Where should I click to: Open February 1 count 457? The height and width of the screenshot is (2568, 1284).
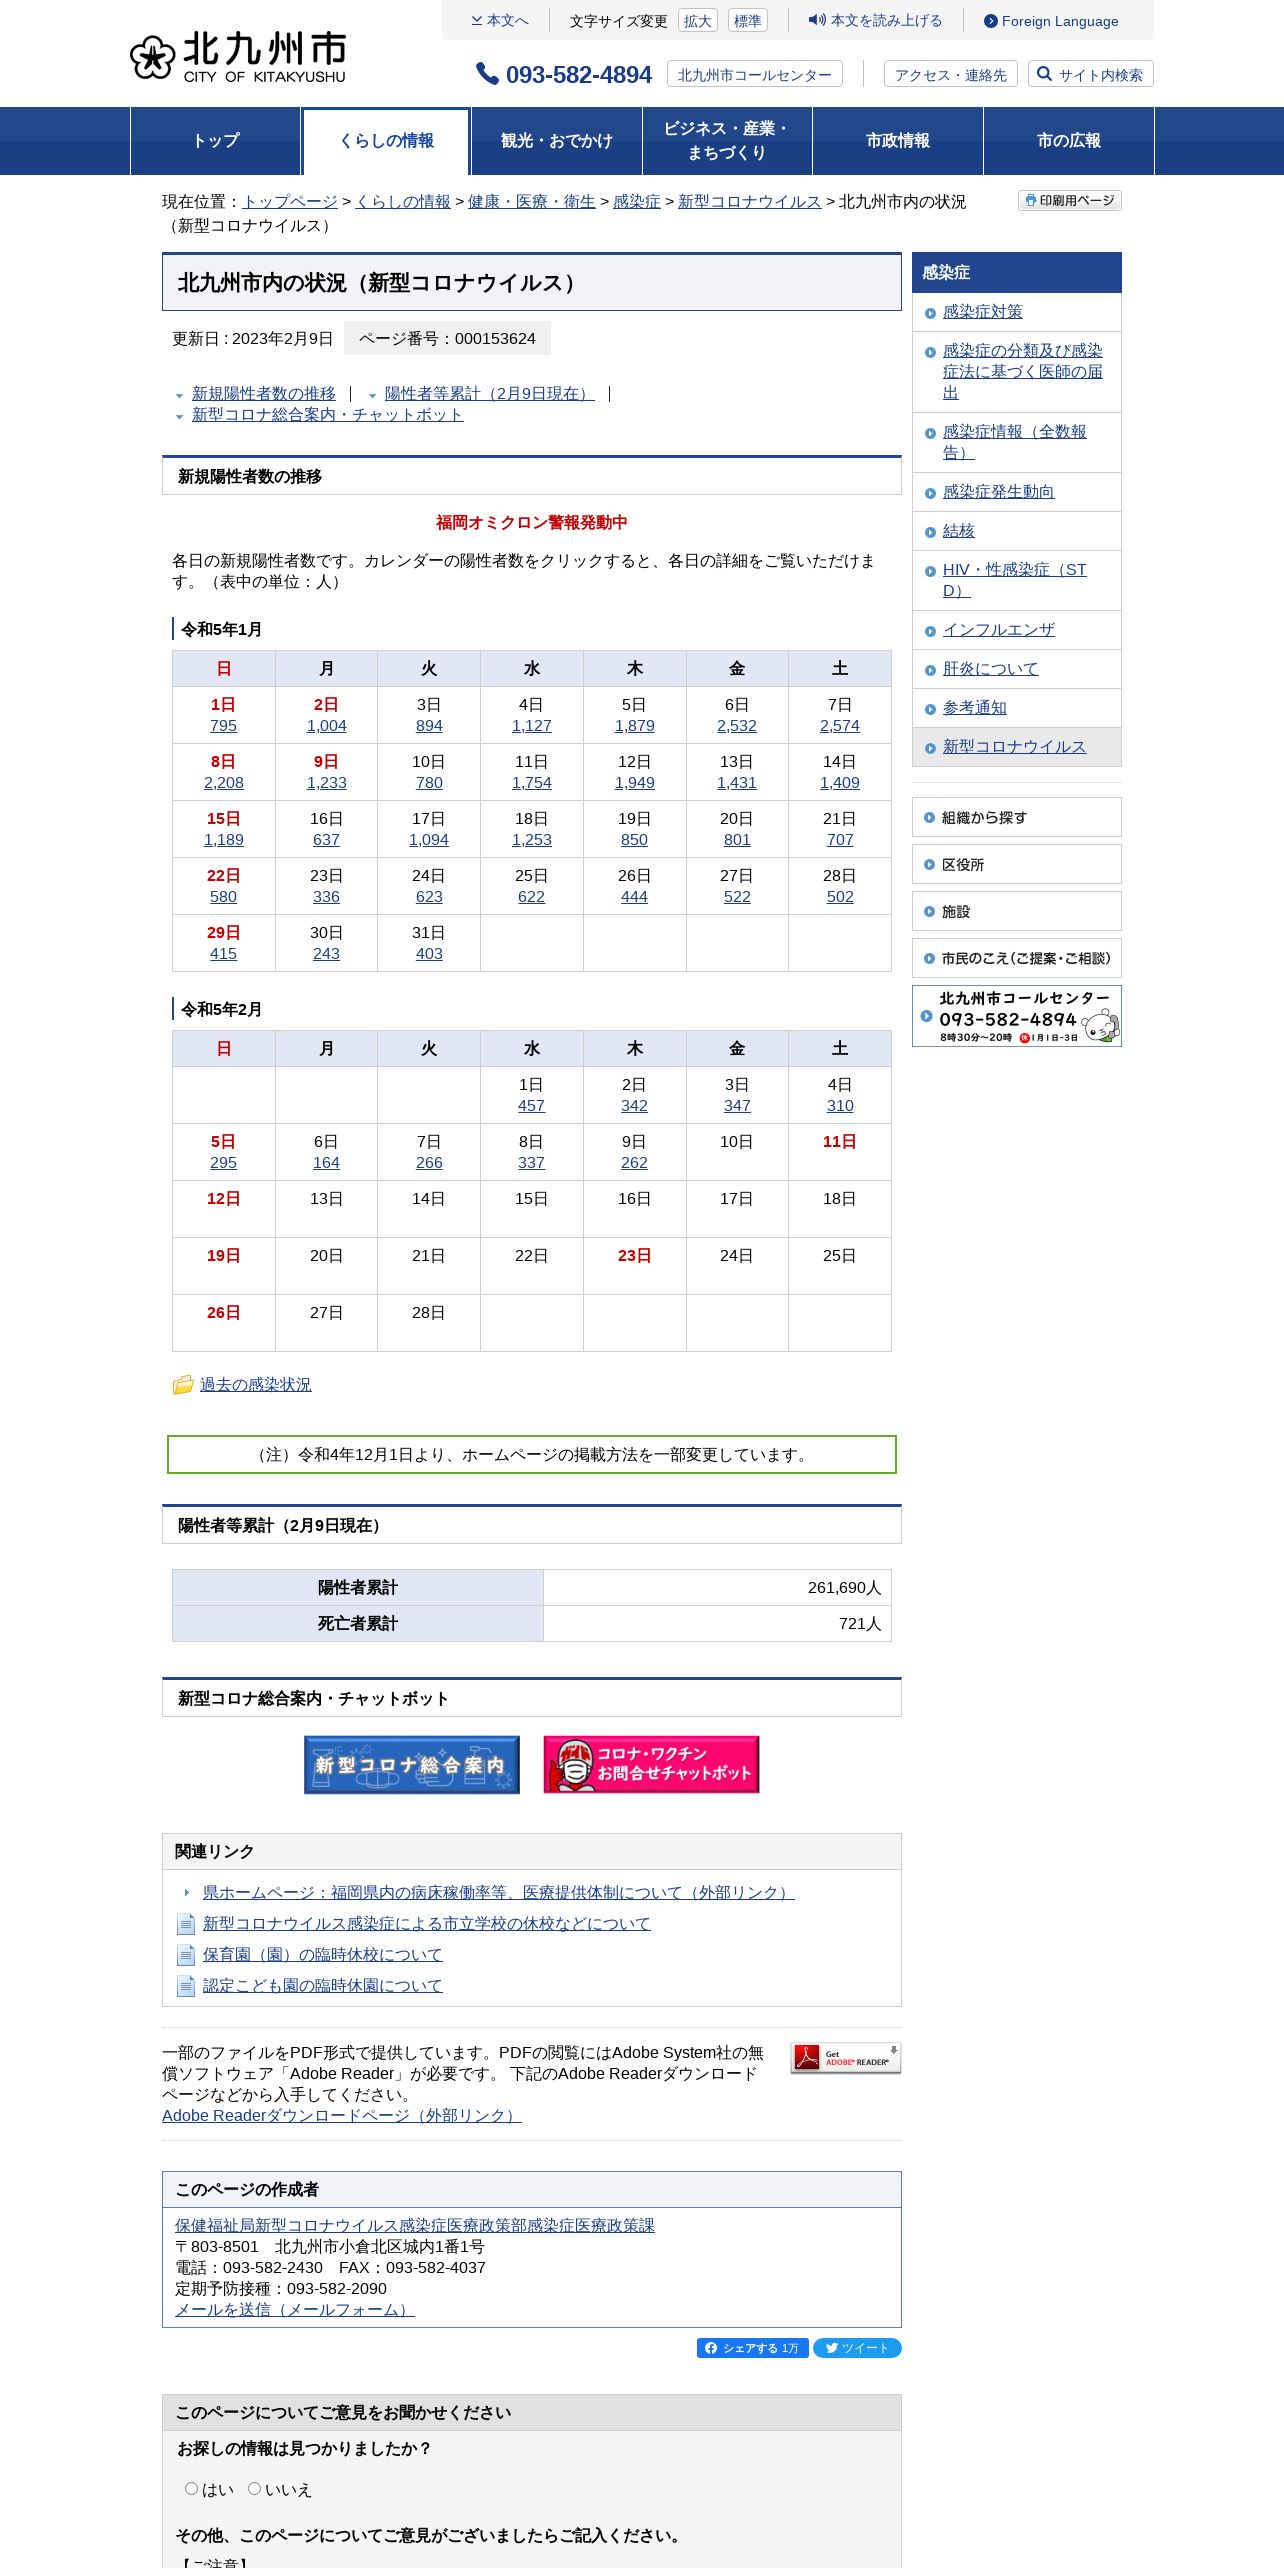coord(532,1106)
